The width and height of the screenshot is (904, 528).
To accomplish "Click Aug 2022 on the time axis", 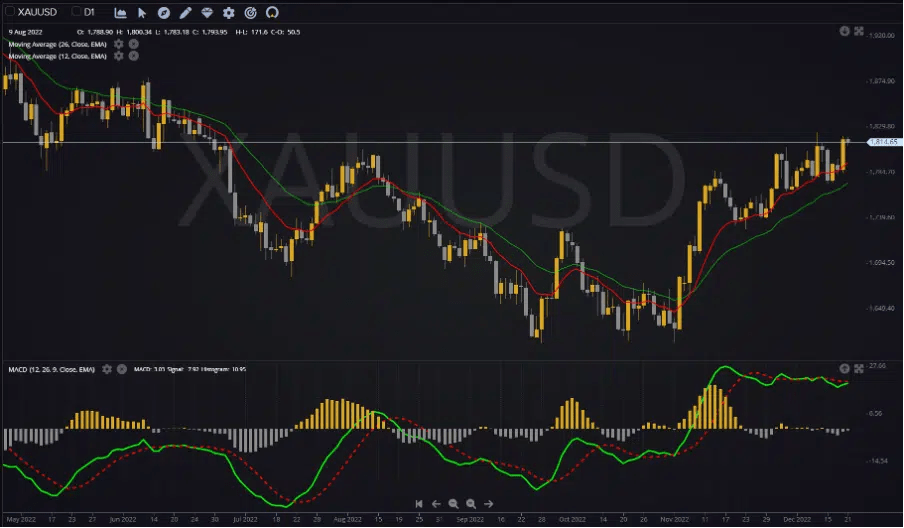I will click(348, 519).
